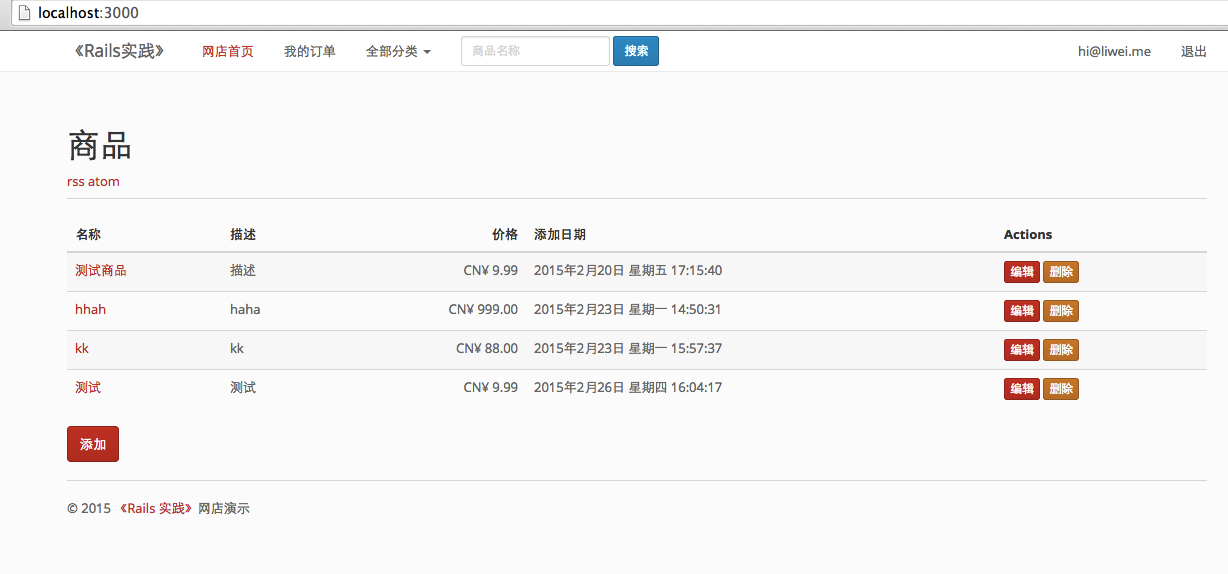Go to 网店首页 in navbar

pos(228,52)
